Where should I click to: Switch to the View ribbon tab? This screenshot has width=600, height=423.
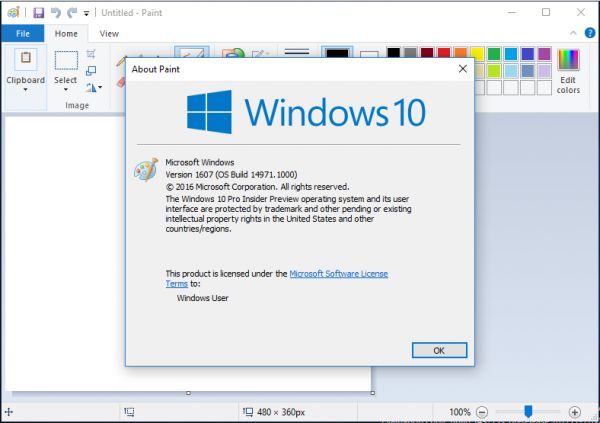click(109, 34)
